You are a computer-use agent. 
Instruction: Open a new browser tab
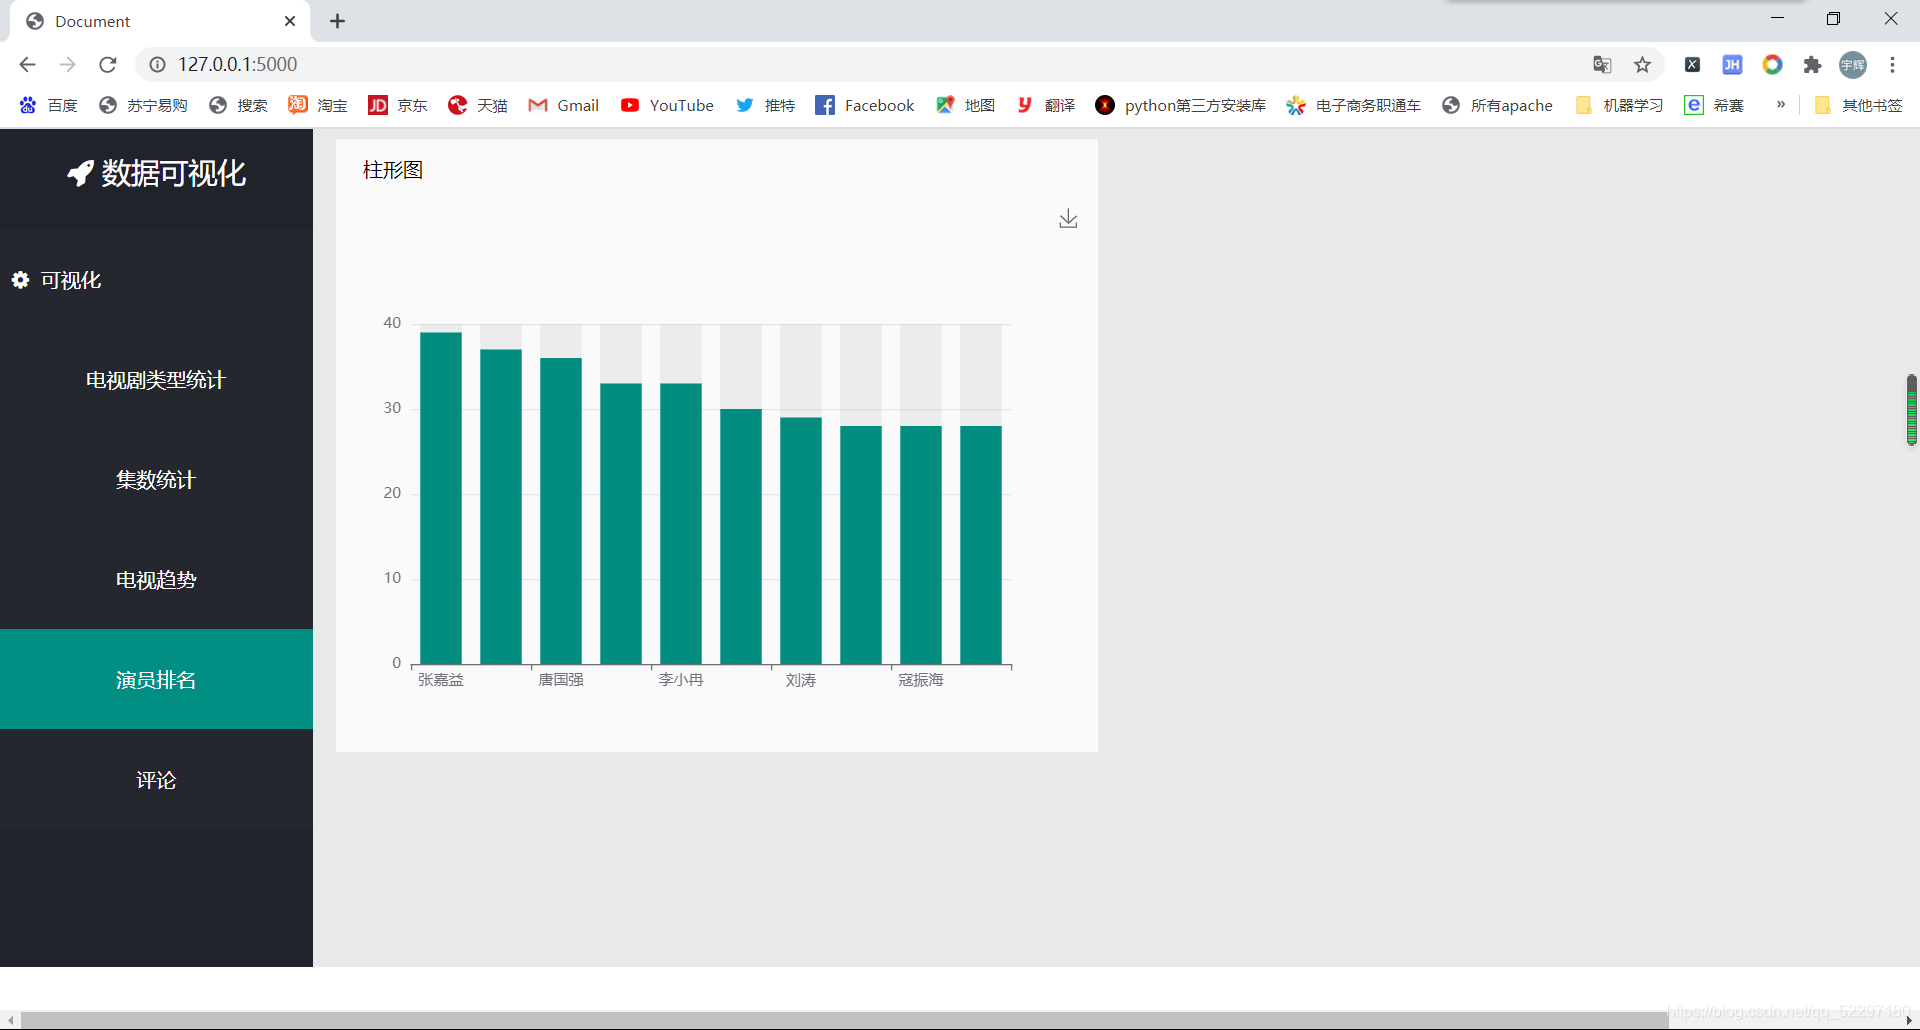[338, 21]
